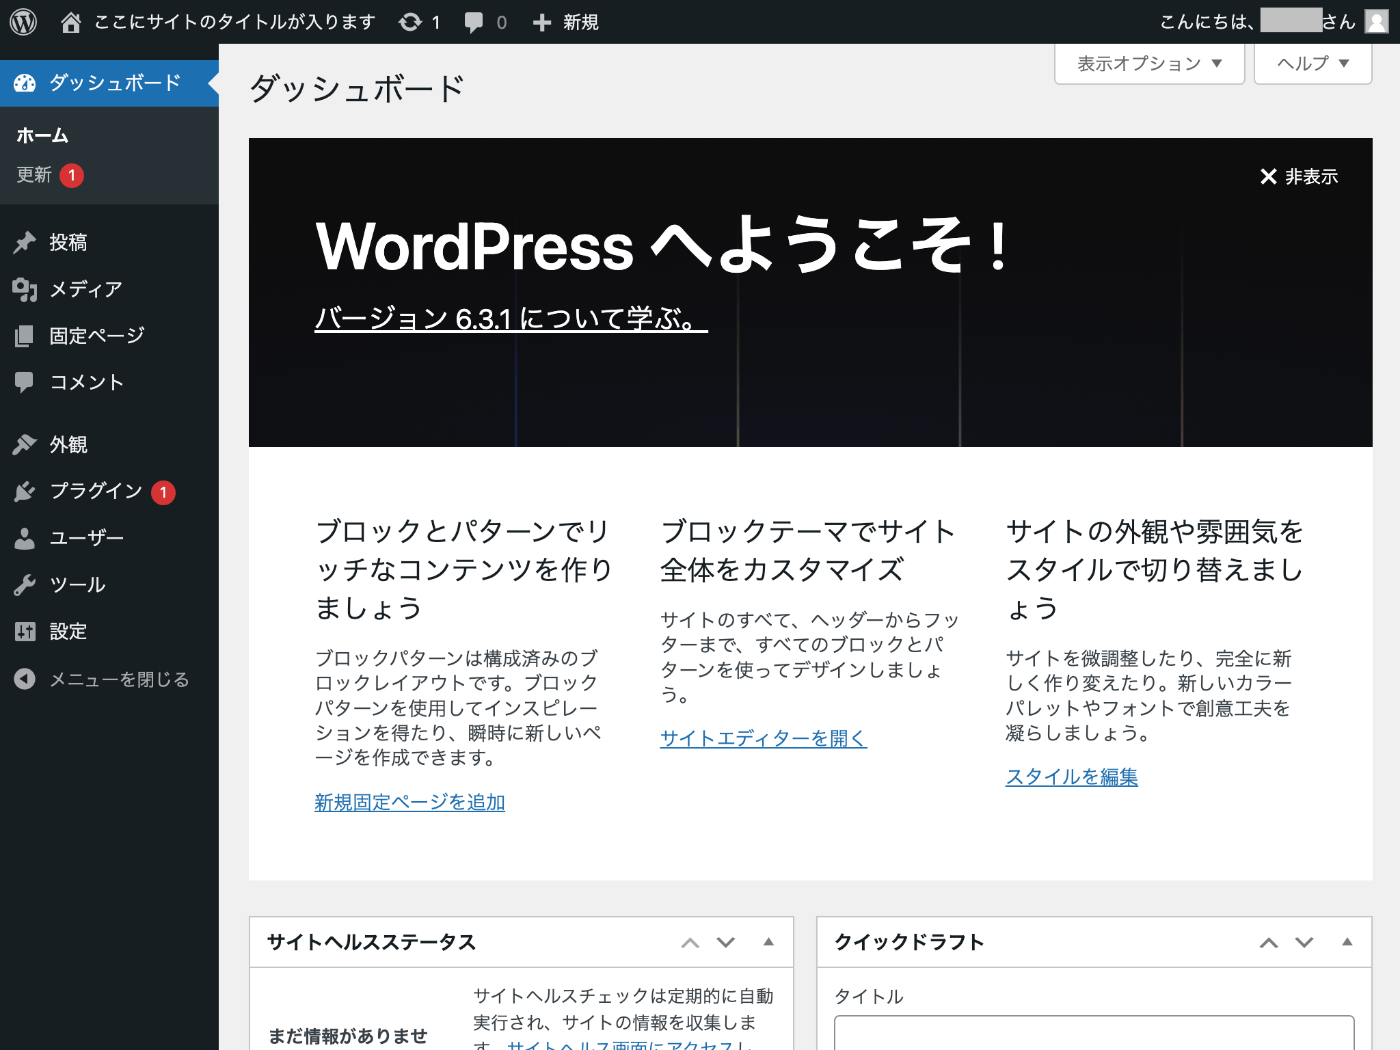This screenshot has height=1050, width=1400.
Task: Click the collapse menu arrow icon
Action: click(x=25, y=679)
